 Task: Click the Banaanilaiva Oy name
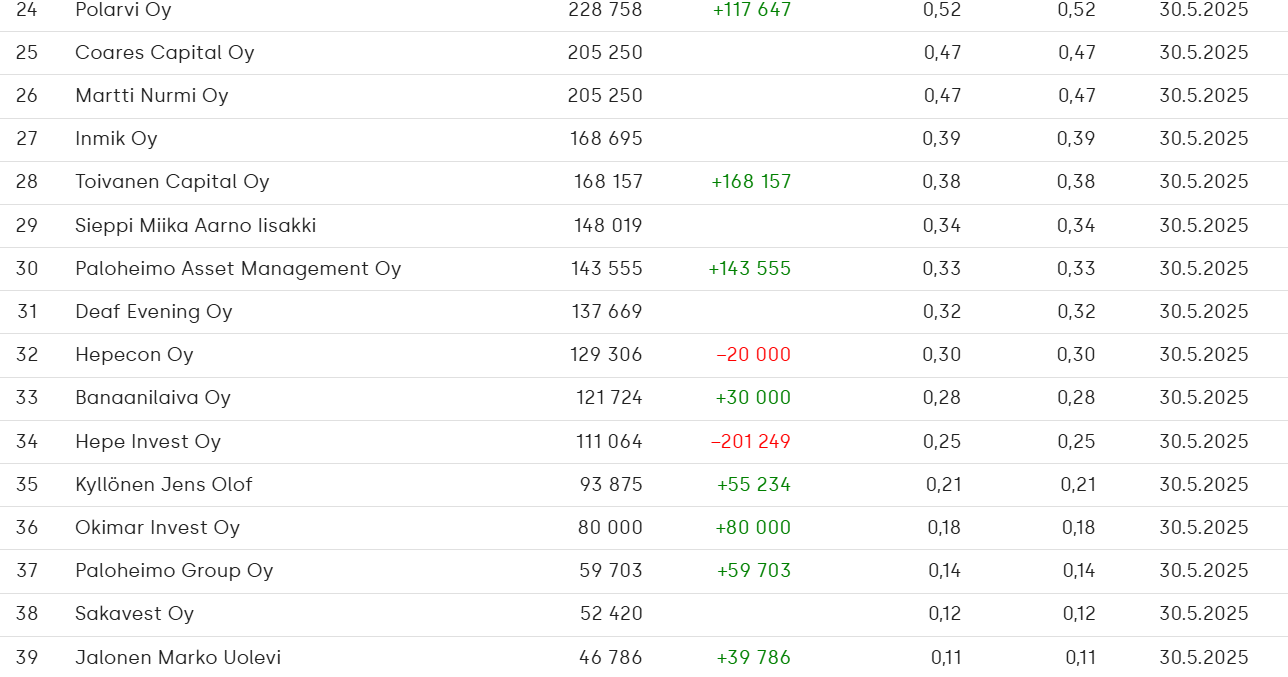(x=153, y=398)
